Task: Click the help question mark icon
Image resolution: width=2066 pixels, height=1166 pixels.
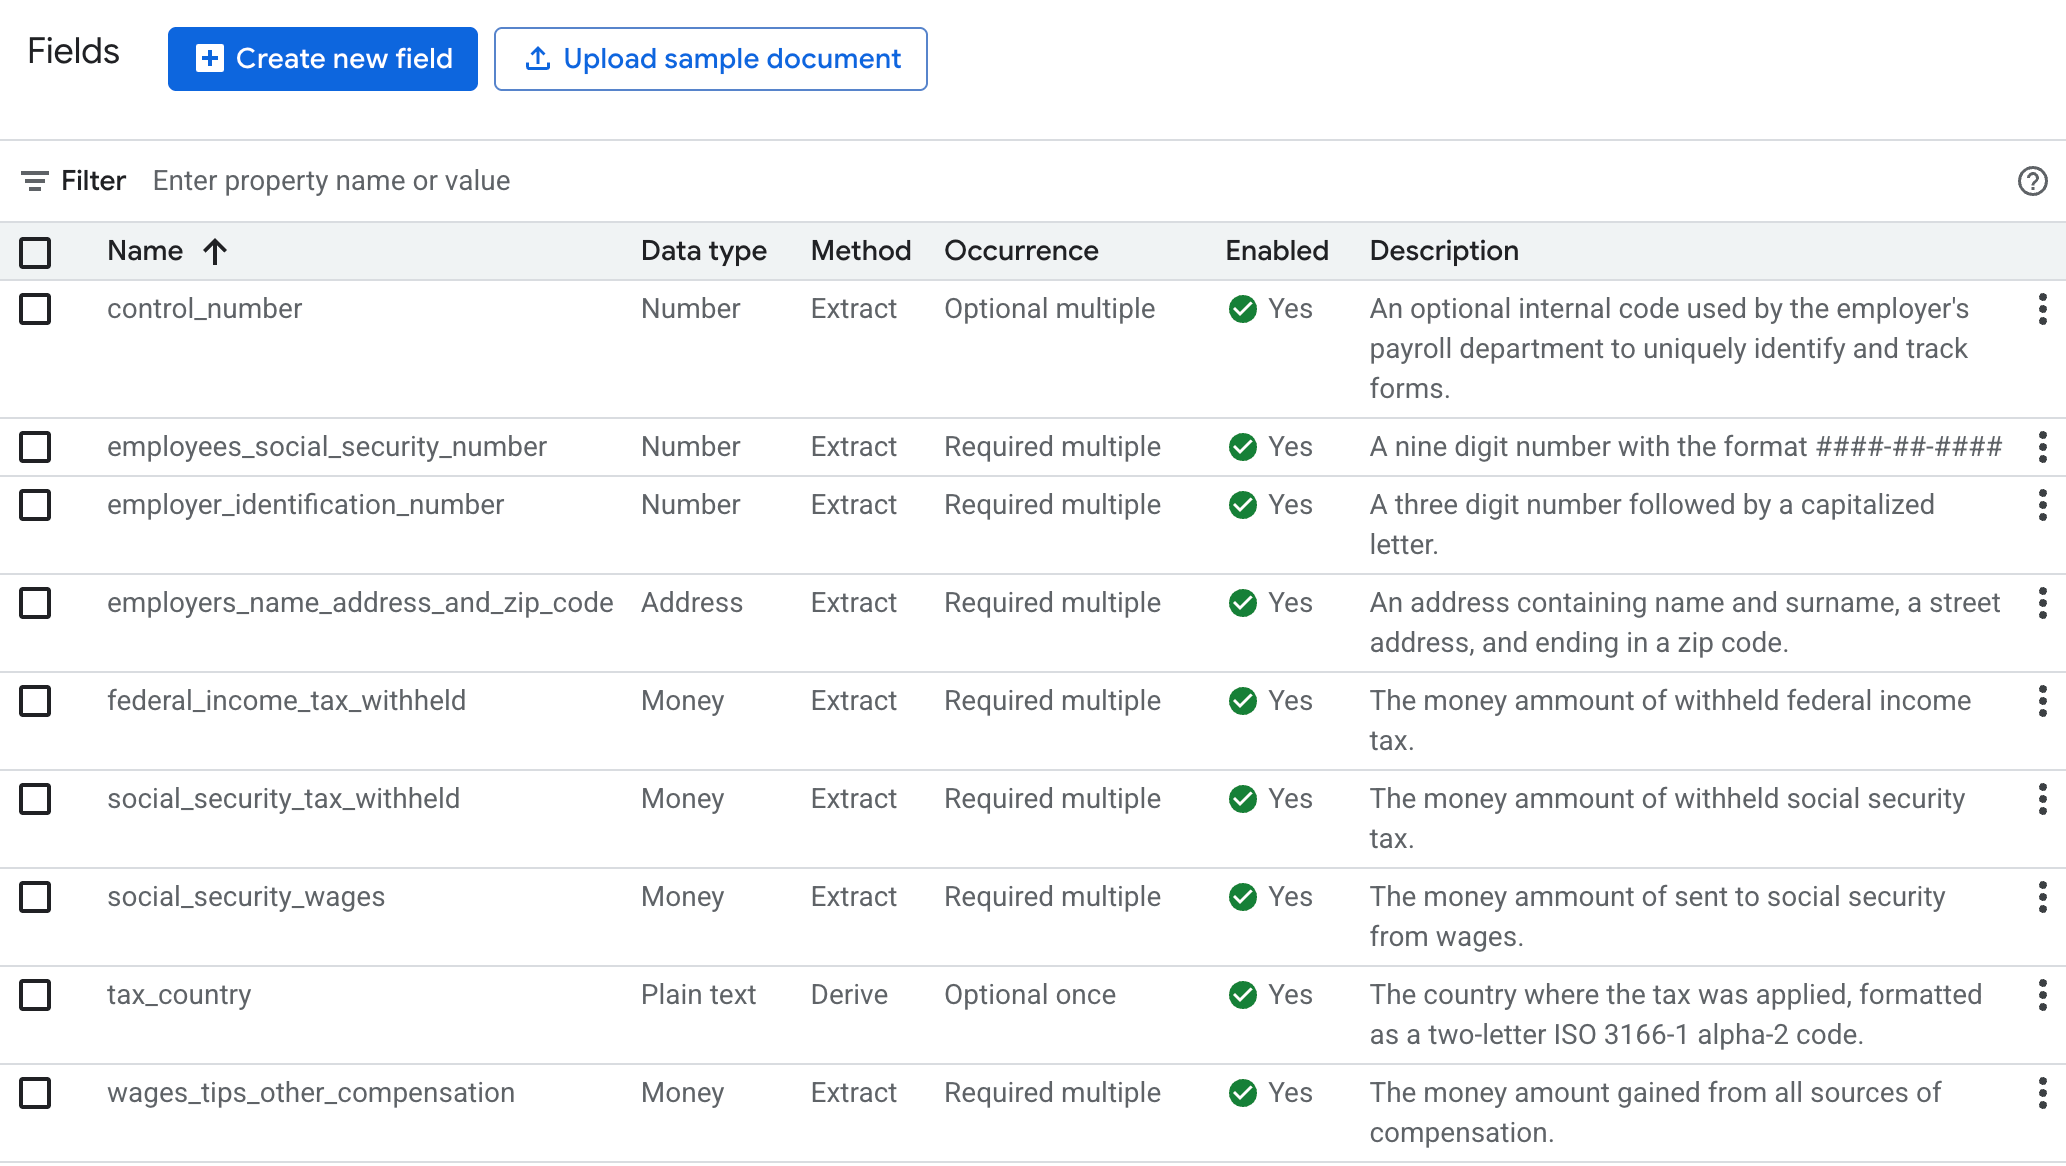Action: click(x=2032, y=181)
